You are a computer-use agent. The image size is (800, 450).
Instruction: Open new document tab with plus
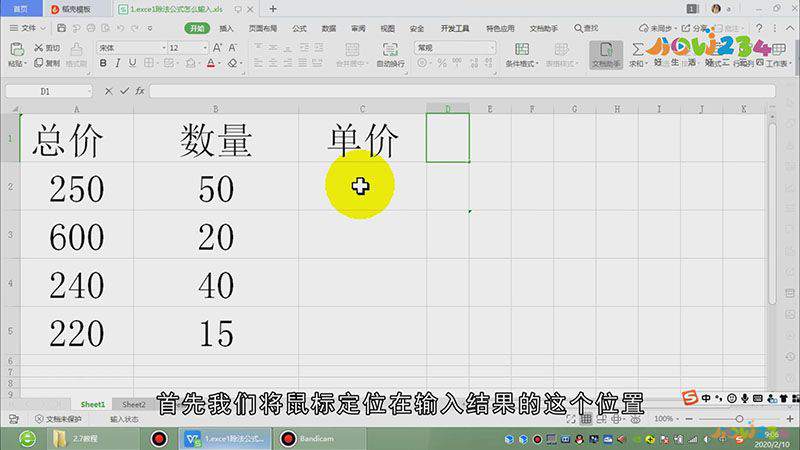273,9
